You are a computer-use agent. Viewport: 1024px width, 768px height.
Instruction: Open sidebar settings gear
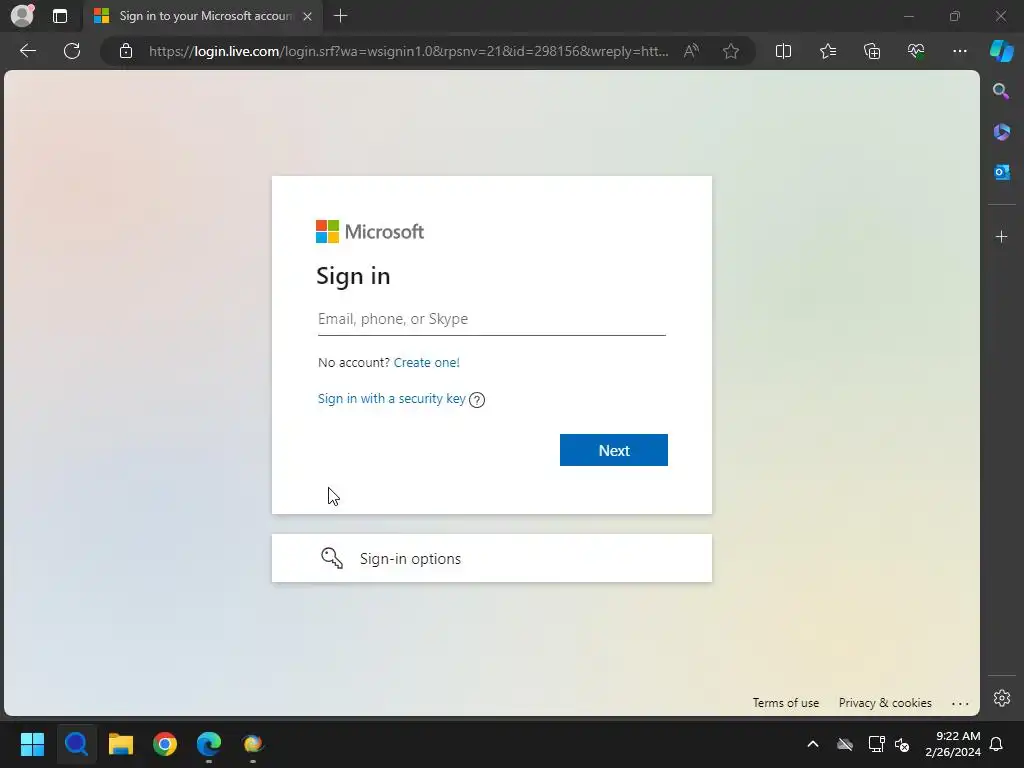pyautogui.click(x=1002, y=698)
